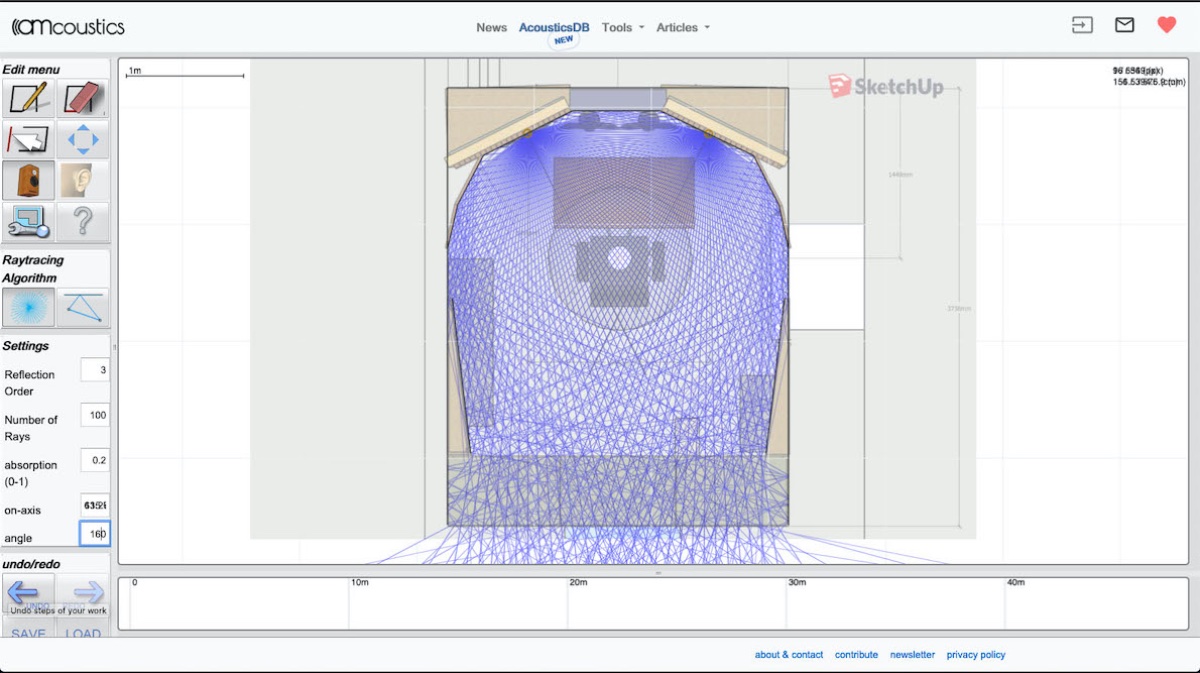
Task: Activate the blue move arrows tool
Action: click(x=82, y=139)
